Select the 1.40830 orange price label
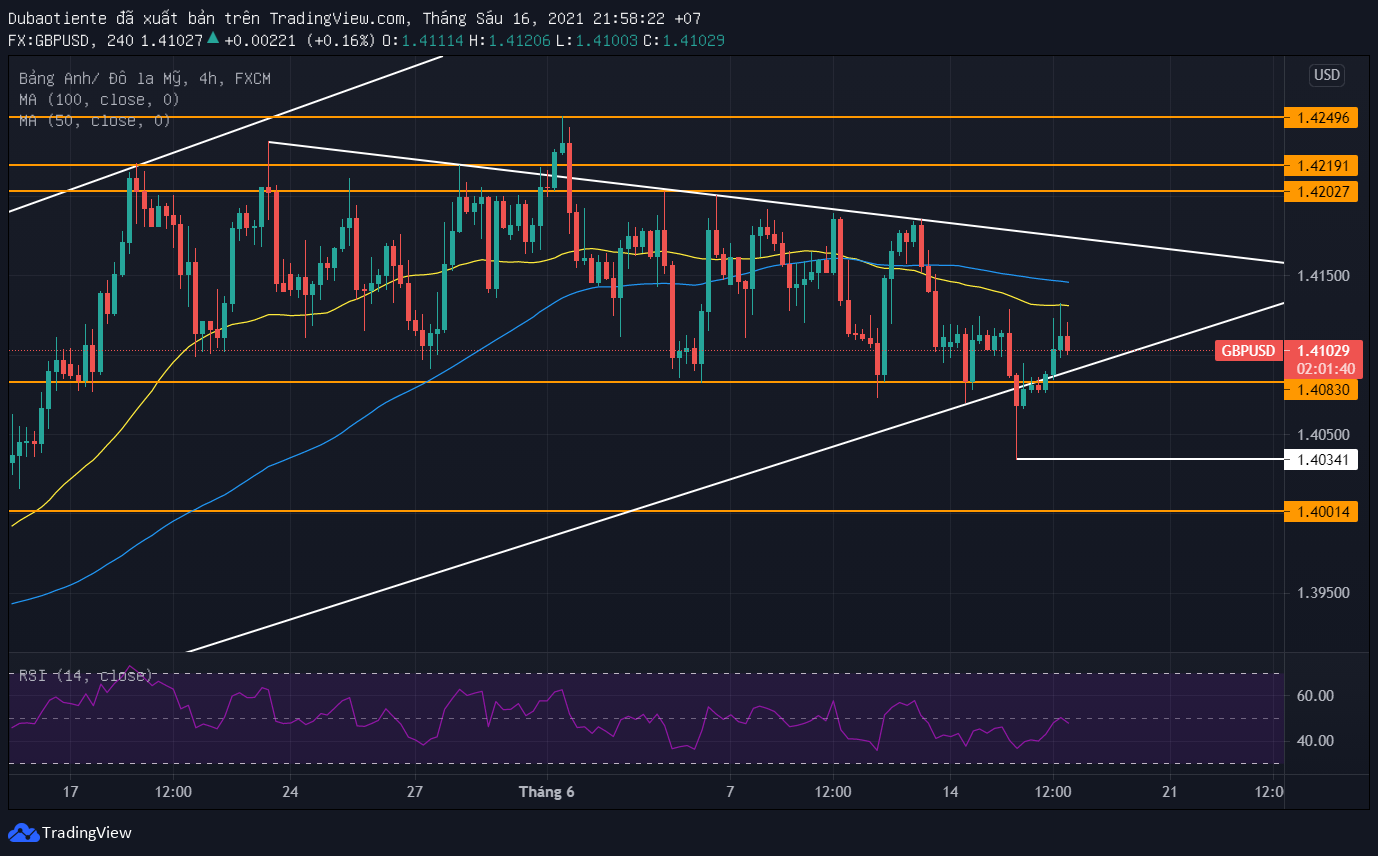1378x856 pixels. point(1321,391)
